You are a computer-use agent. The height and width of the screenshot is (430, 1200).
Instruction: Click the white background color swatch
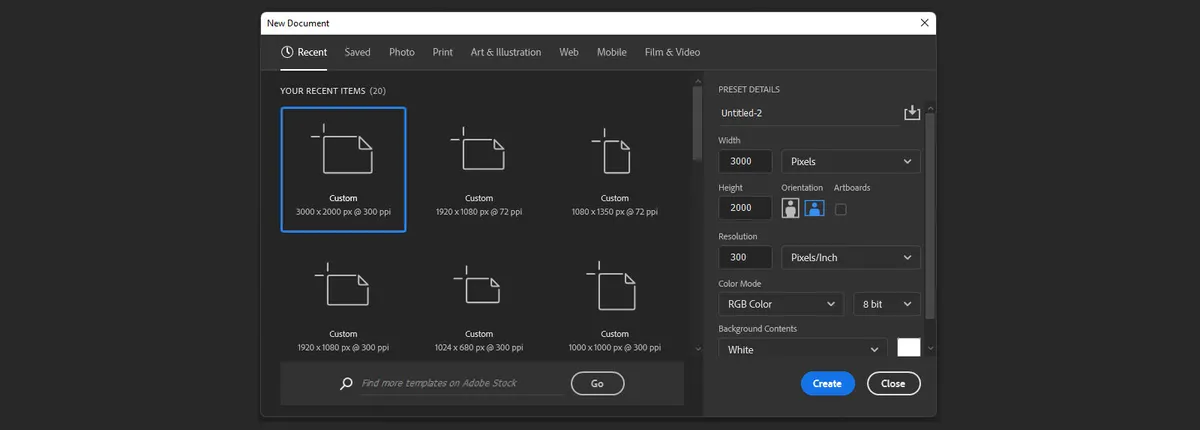[x=908, y=348]
